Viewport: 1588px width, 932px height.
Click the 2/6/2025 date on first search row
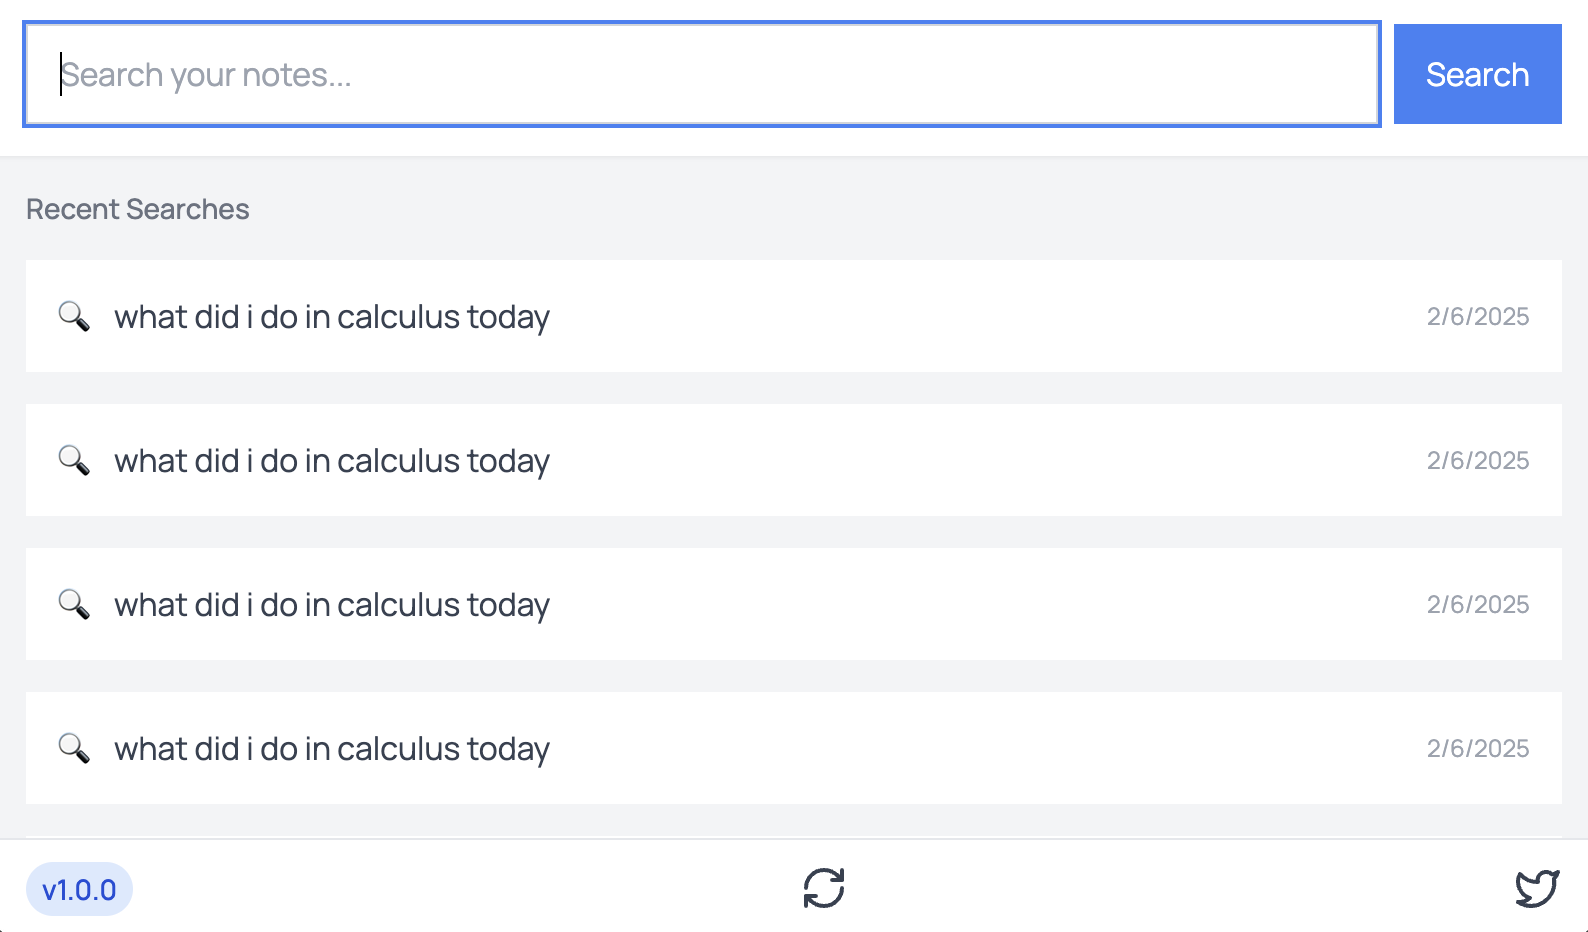click(1477, 316)
